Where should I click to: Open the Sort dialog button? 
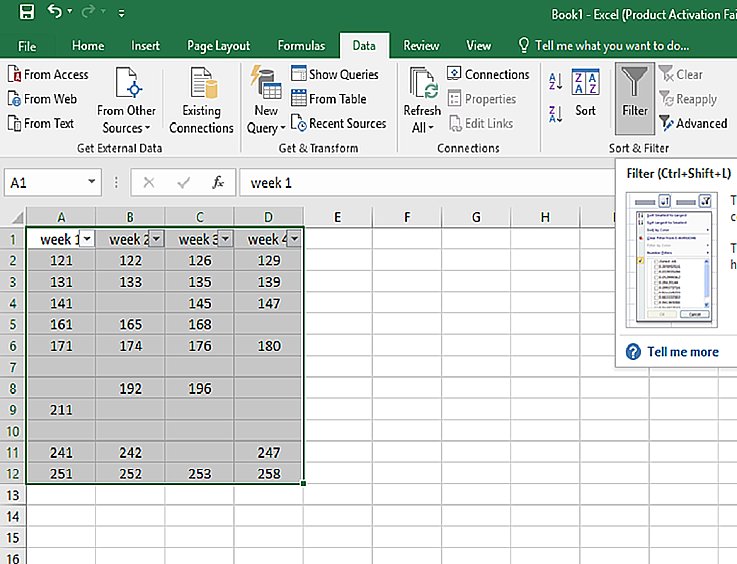585,93
